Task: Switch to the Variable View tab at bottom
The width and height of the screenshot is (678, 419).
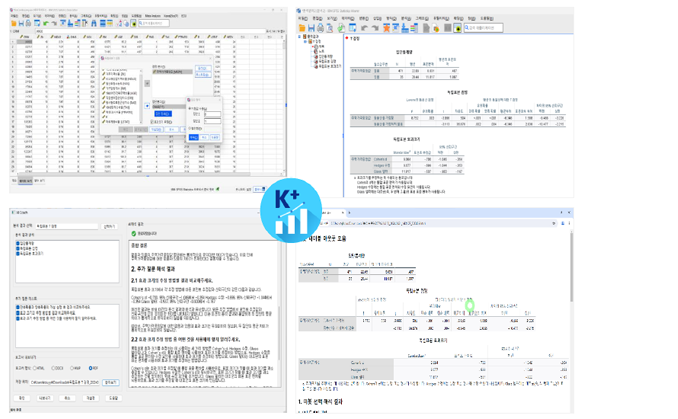Action: click(x=40, y=181)
